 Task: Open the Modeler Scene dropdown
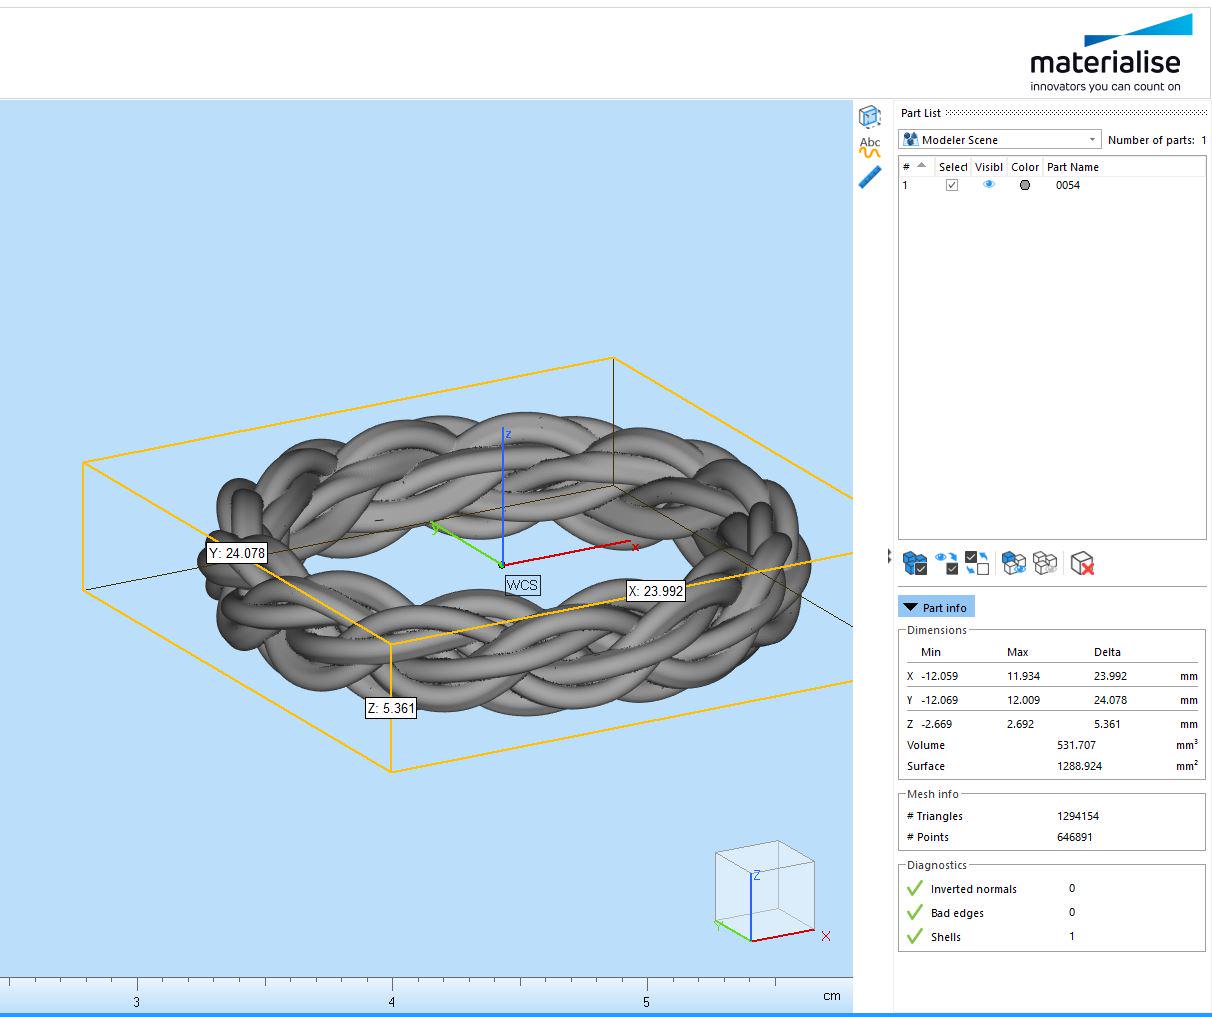(x=999, y=140)
